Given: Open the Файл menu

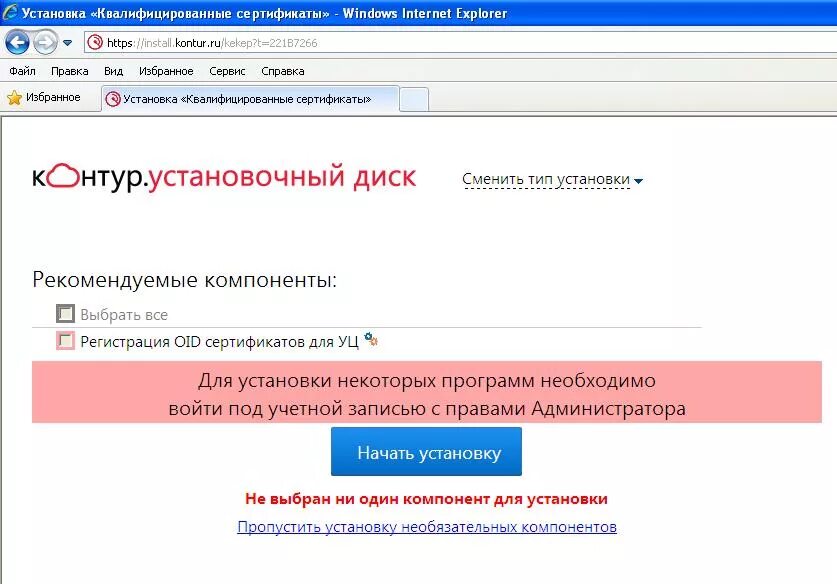Looking at the screenshot, I should pyautogui.click(x=22, y=71).
